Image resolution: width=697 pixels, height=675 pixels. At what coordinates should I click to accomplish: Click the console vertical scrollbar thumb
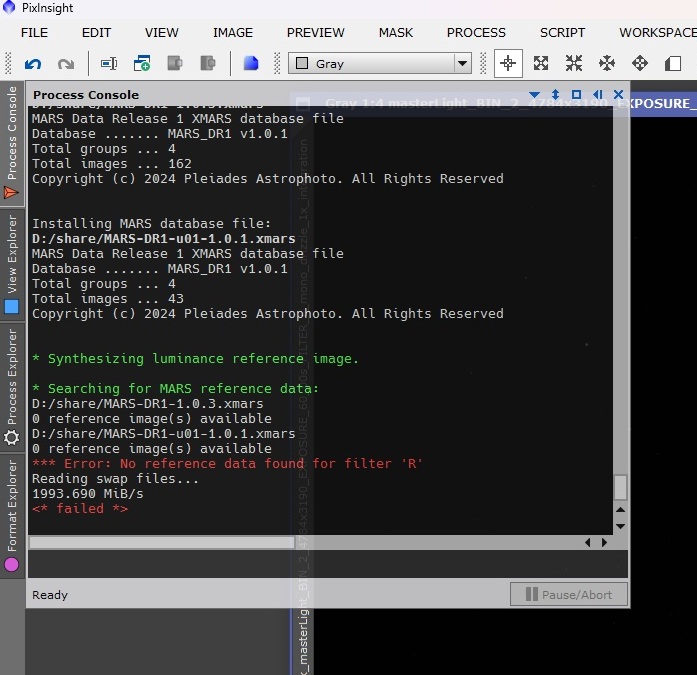point(620,487)
